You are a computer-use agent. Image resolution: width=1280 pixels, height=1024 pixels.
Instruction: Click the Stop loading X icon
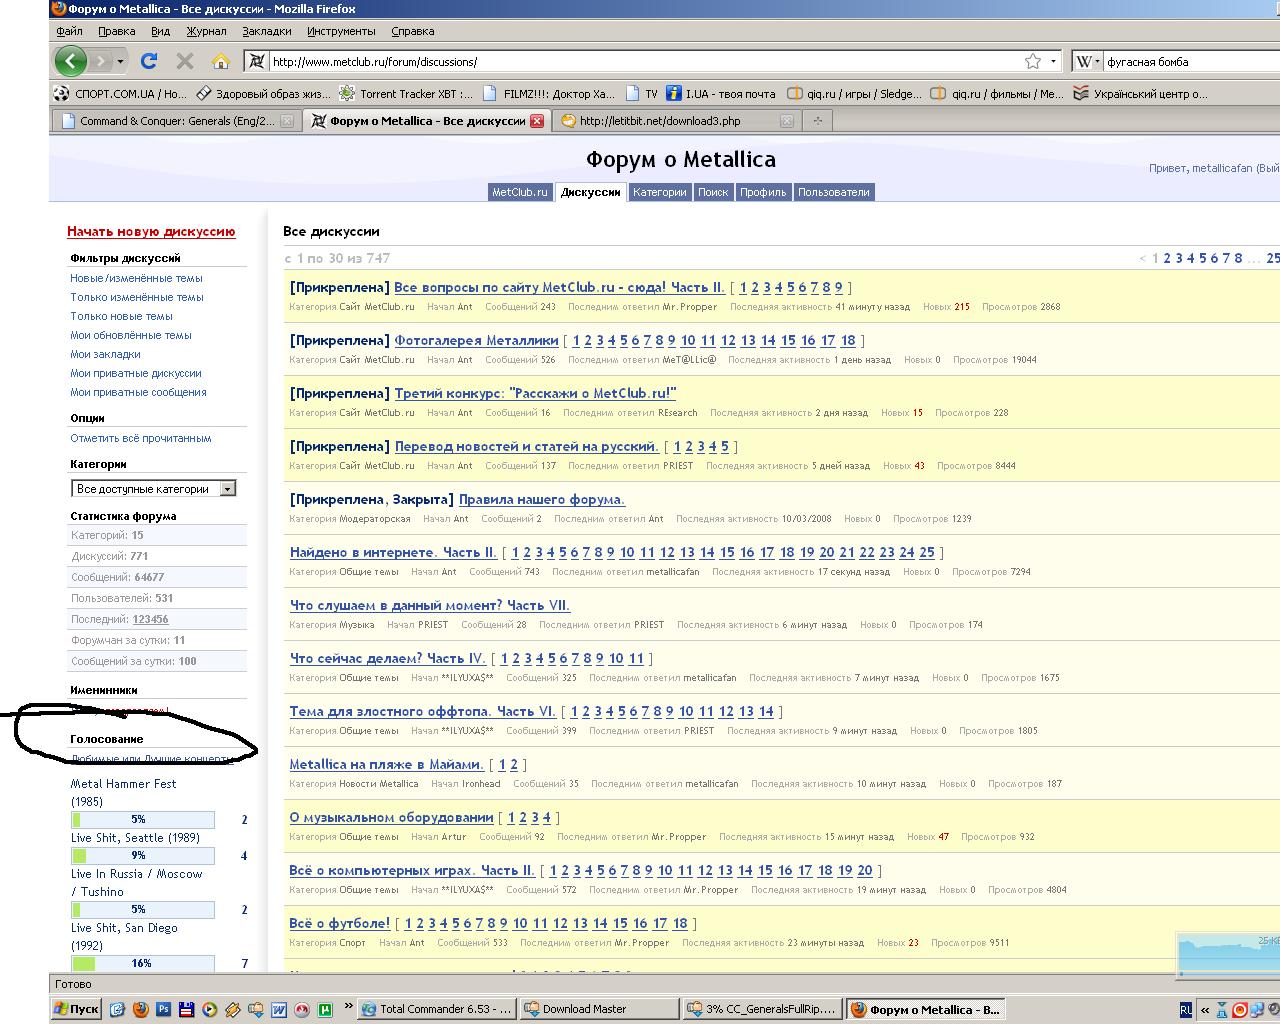coord(185,61)
